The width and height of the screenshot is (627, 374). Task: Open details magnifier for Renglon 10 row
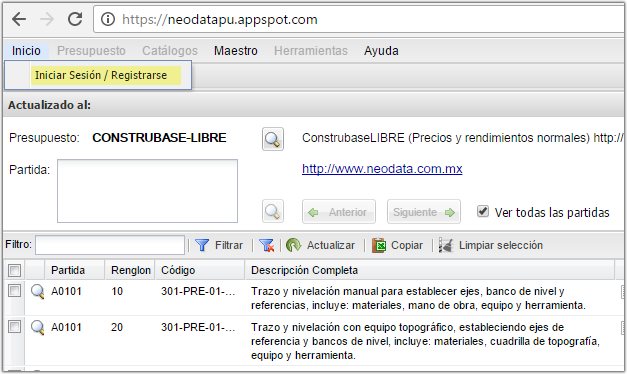pyautogui.click(x=37, y=291)
